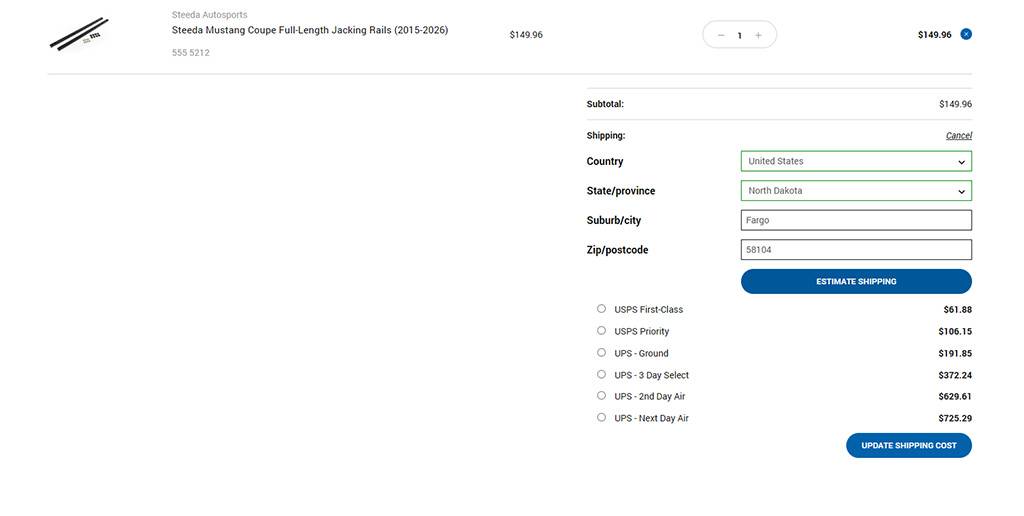1024x516 pixels.
Task: Click the Subtotal: label
Action: [x=605, y=104]
